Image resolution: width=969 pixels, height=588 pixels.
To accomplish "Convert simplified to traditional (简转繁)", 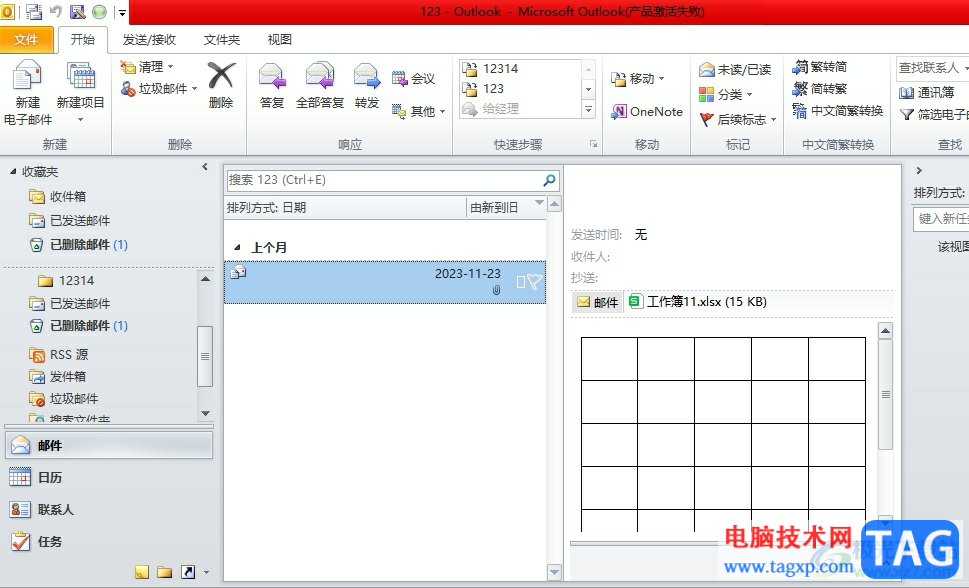I will (x=819, y=89).
